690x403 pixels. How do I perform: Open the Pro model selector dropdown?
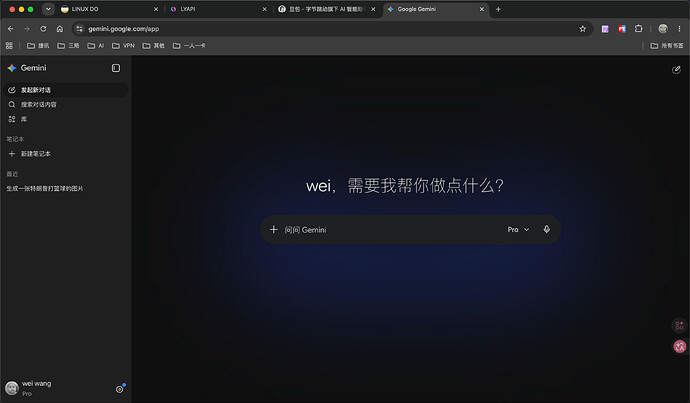click(518, 230)
